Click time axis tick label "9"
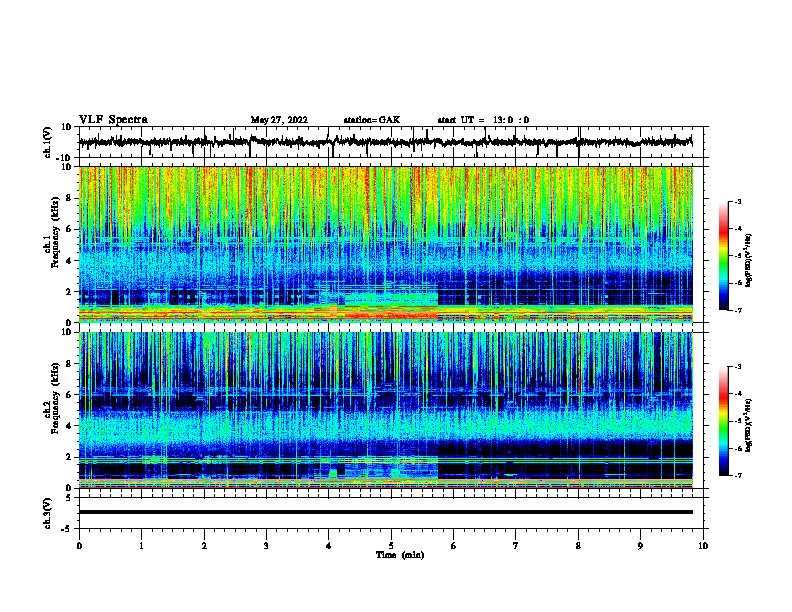 click(640, 546)
